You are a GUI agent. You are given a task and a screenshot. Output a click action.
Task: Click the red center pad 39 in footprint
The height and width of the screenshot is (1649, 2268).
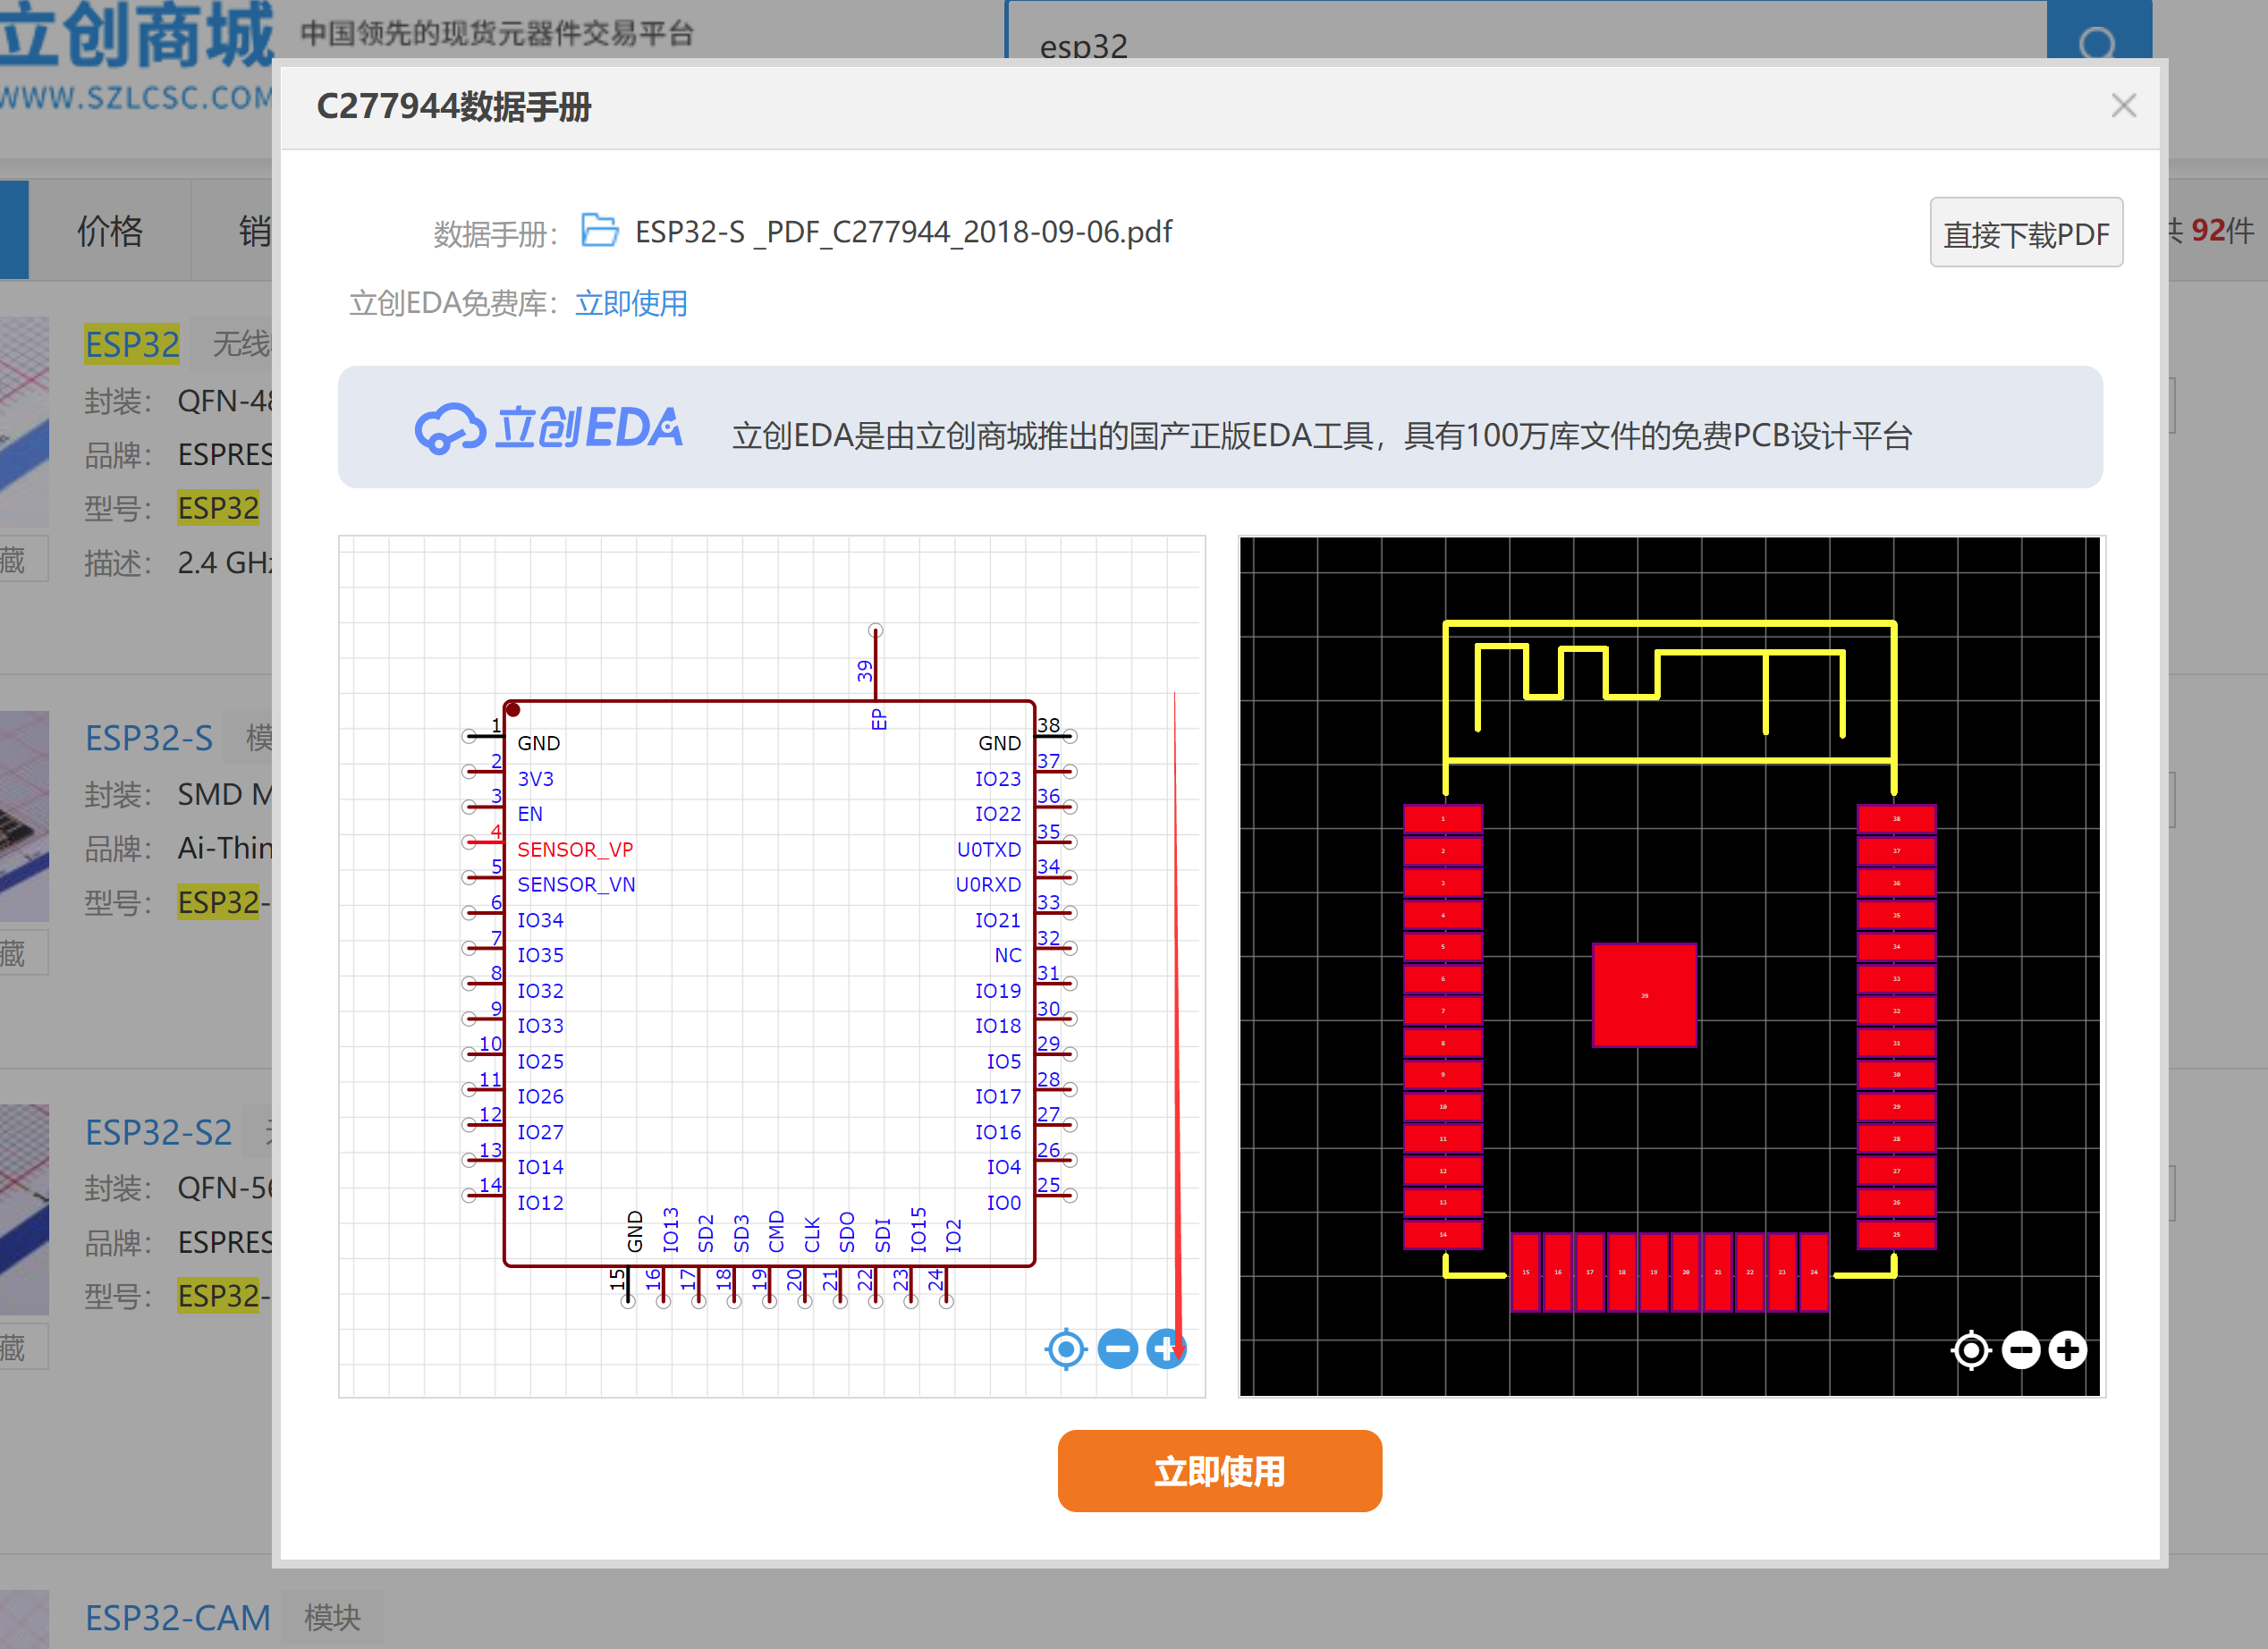pos(1644,995)
